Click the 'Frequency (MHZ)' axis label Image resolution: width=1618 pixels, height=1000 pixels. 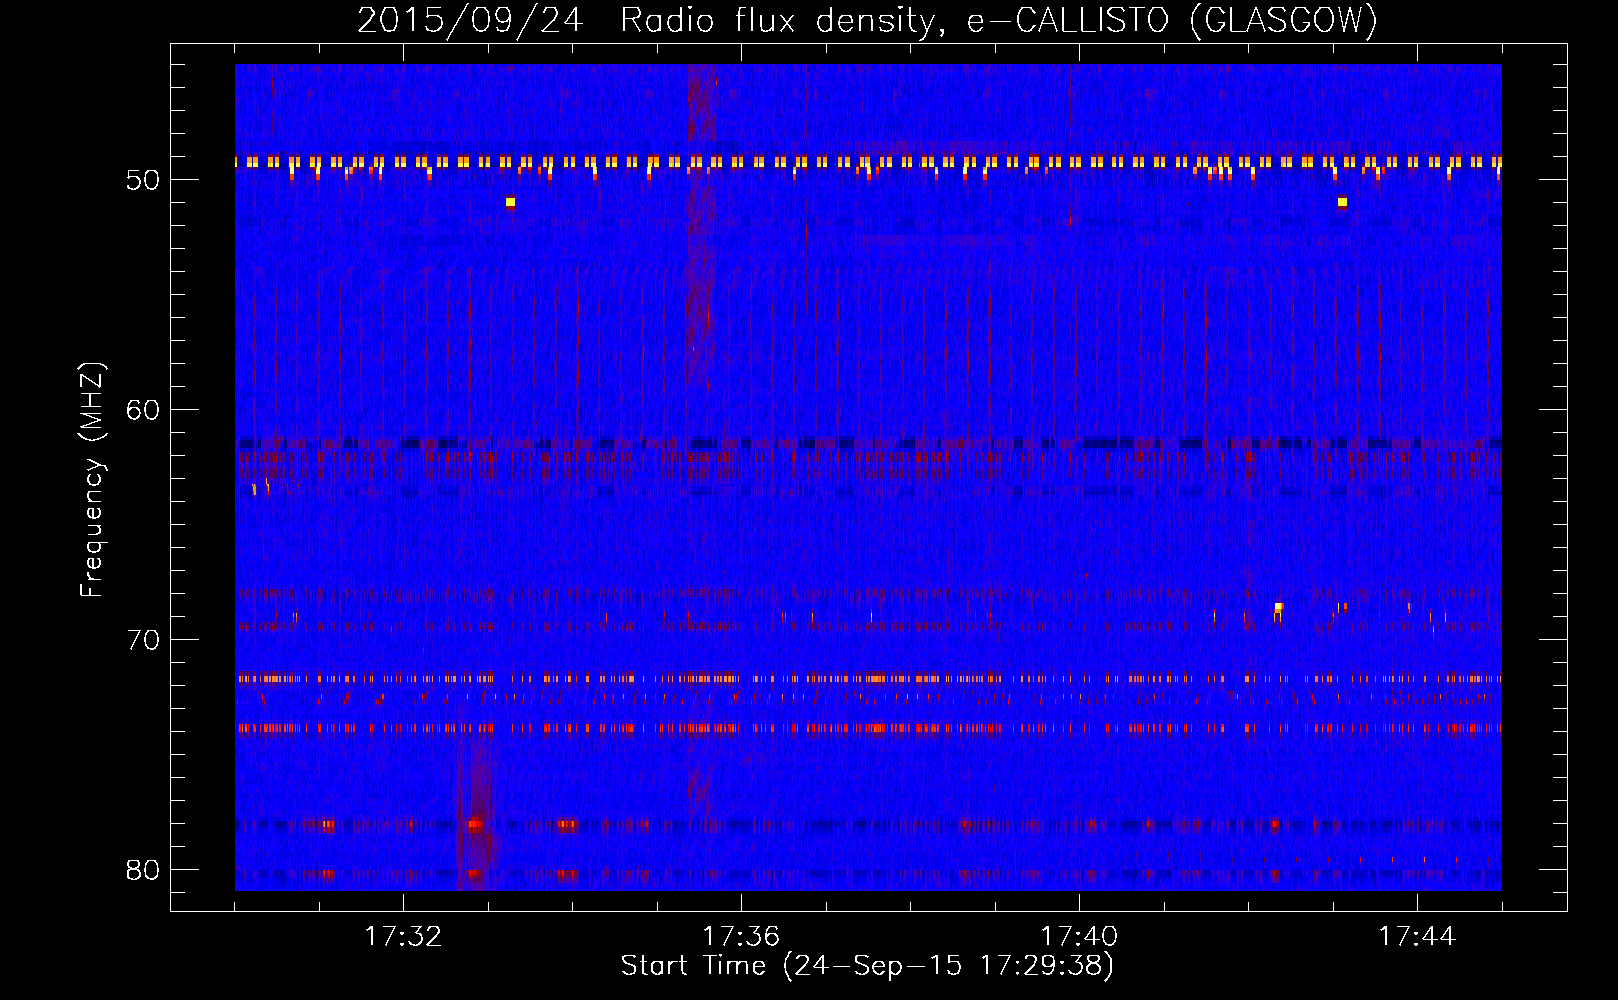92,480
